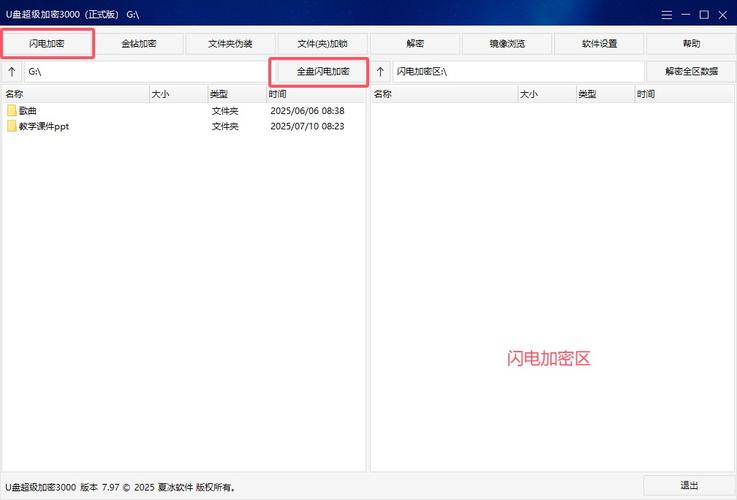Click the 退出 button
This screenshot has height=500, width=737.
point(689,486)
